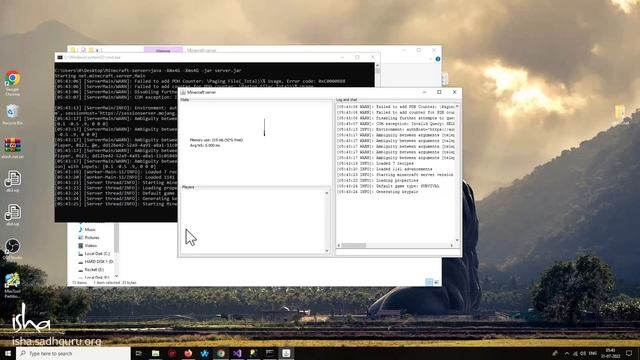This screenshot has width=640, height=360.
Task: Click navigation pane scroll down arrow
Action: pos(116,276)
